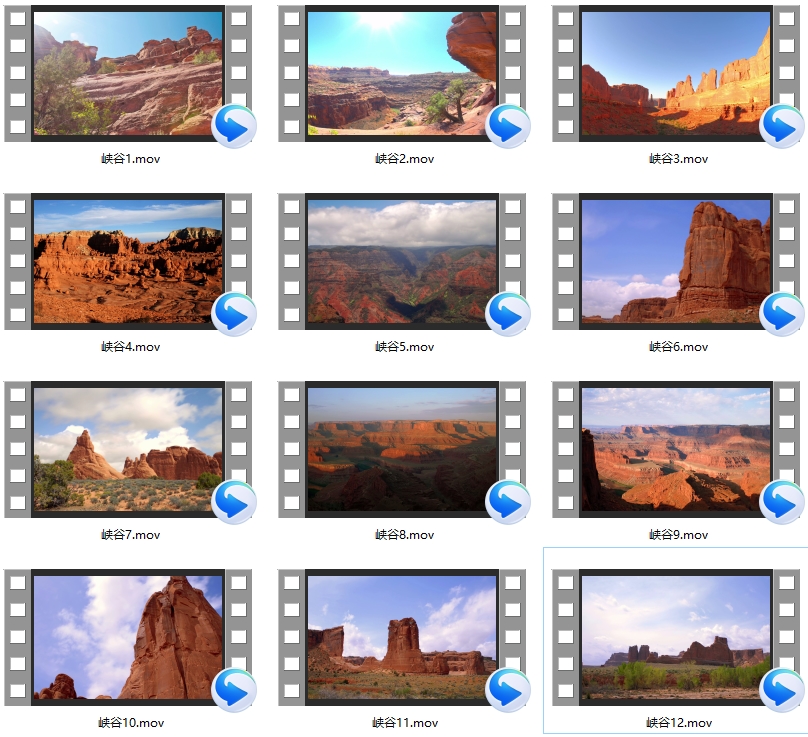Click the blue player badge on 峡谷12.mov

coord(782,691)
